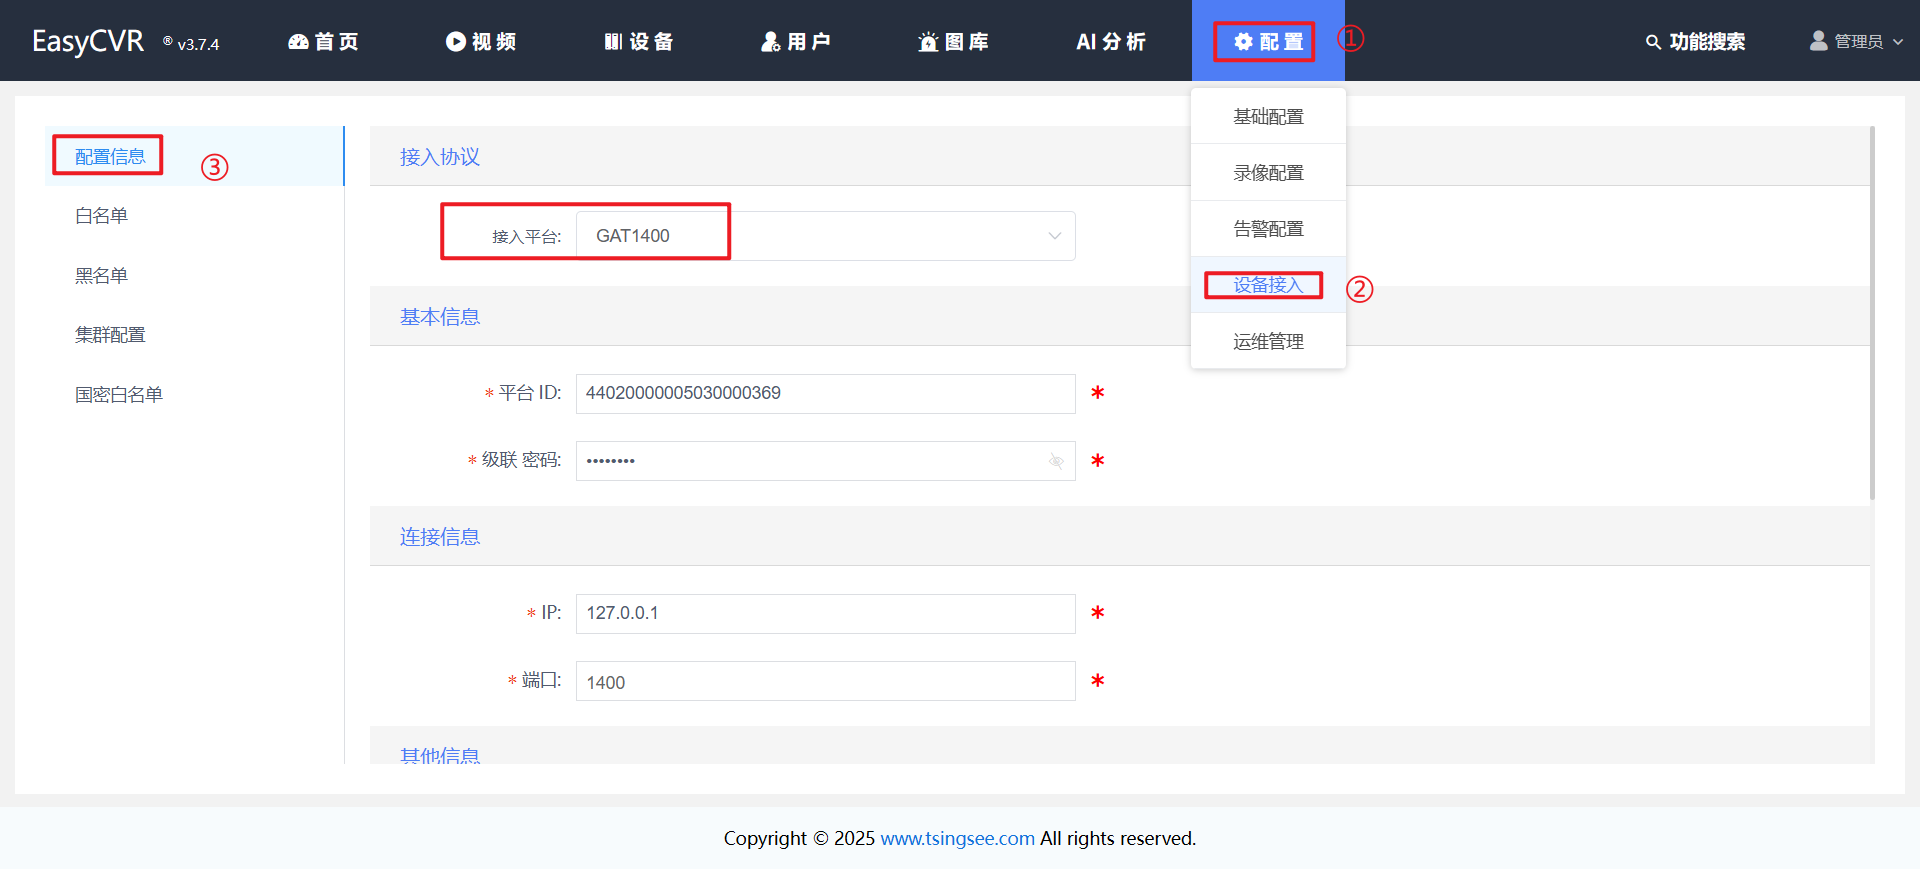Image resolution: width=1920 pixels, height=869 pixels.
Task: Open 白名单 in the left sidebar
Action: (x=101, y=216)
